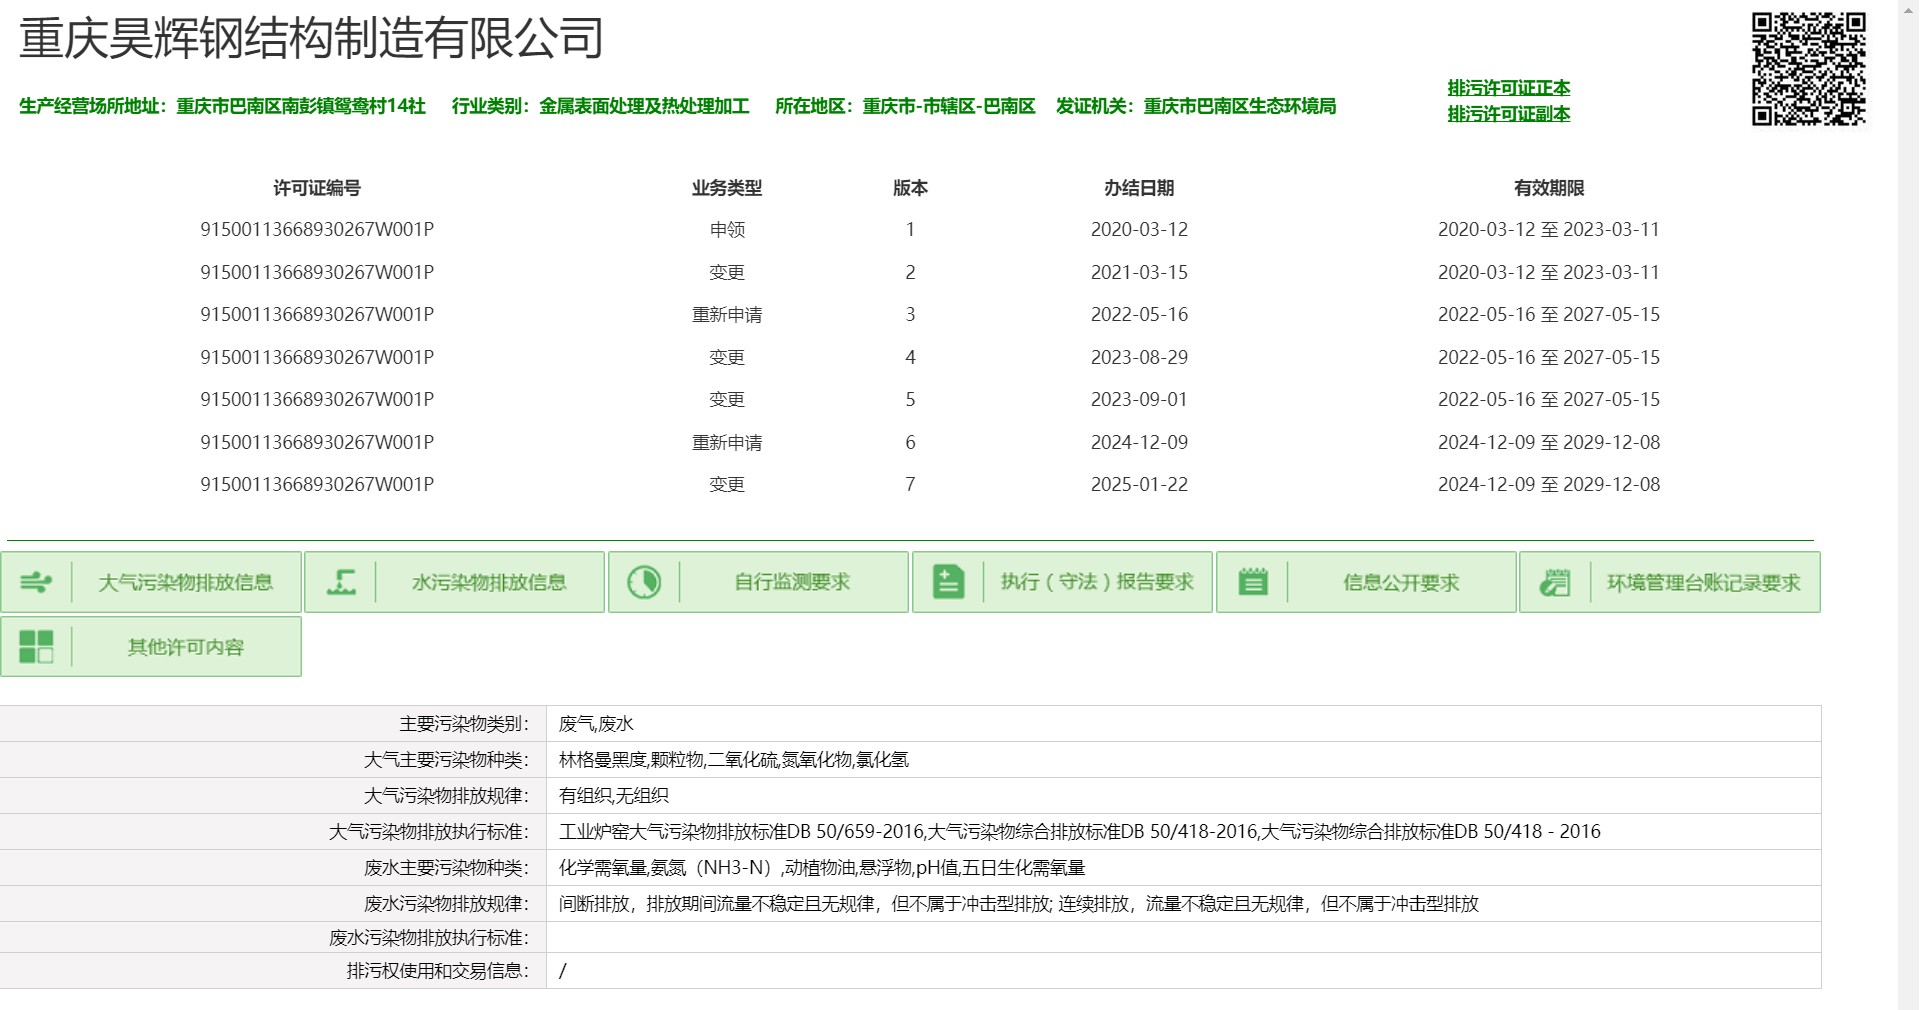The height and width of the screenshot is (1010, 1920).
Task: Click the environmental ledger record icon
Action: (x=1555, y=582)
